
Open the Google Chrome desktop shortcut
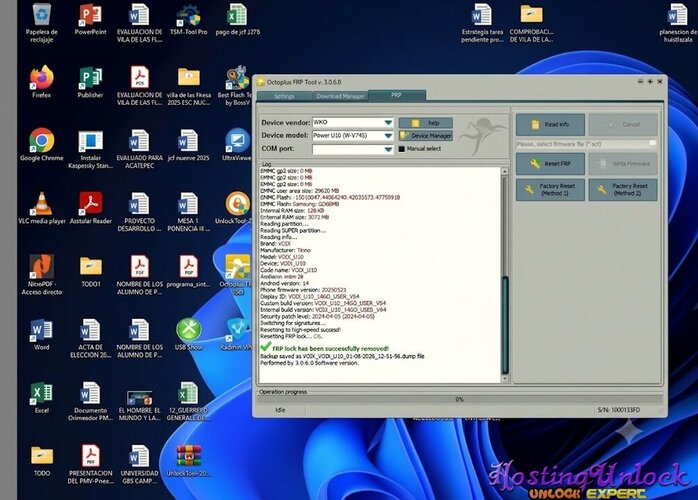click(41, 145)
